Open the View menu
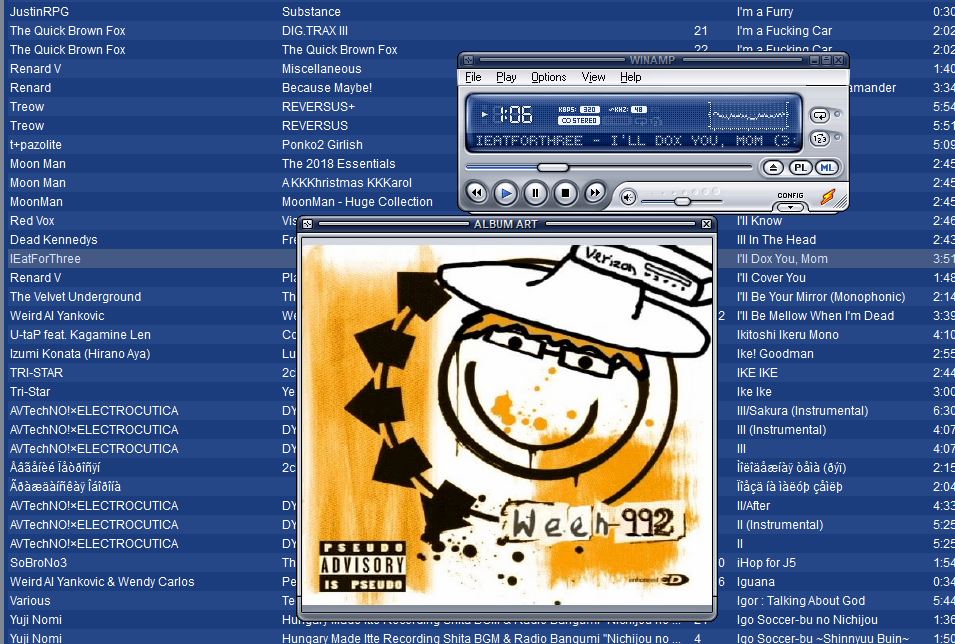This screenshot has width=955, height=644. coord(593,77)
